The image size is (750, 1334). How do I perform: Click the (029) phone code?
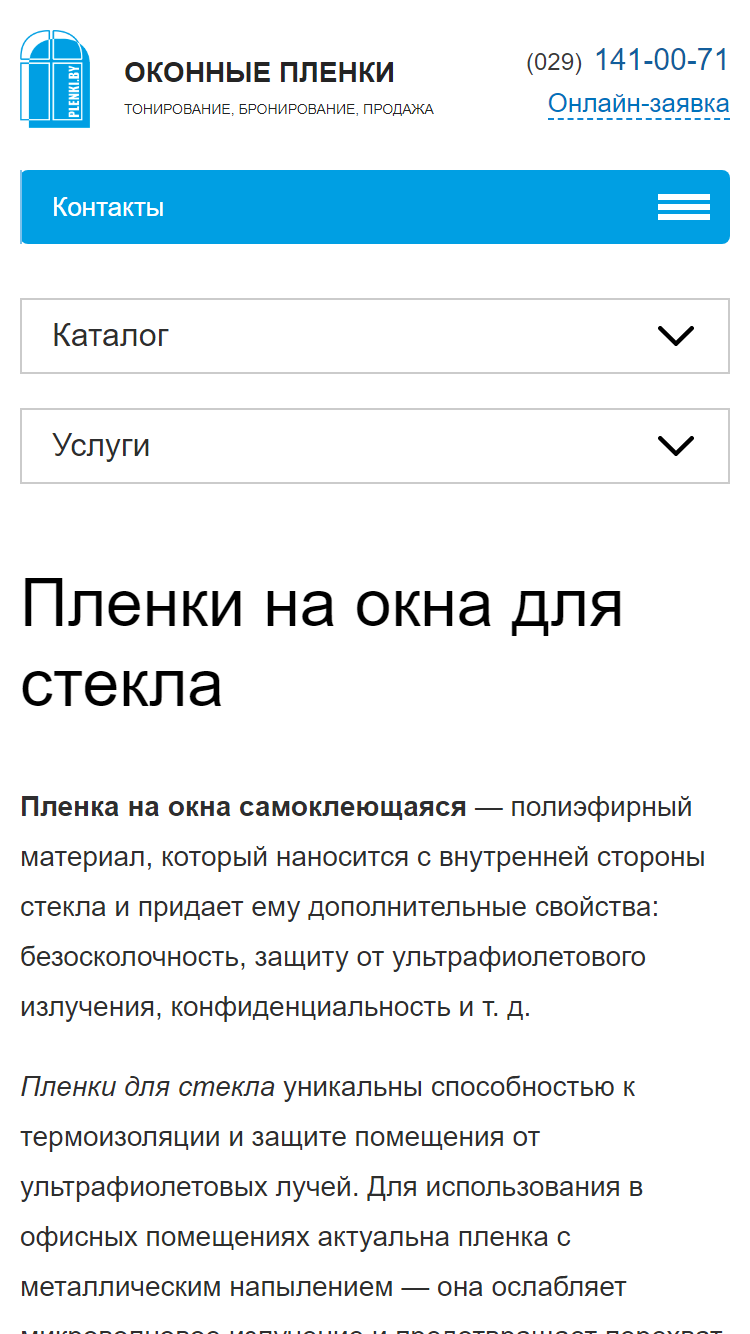click(554, 62)
